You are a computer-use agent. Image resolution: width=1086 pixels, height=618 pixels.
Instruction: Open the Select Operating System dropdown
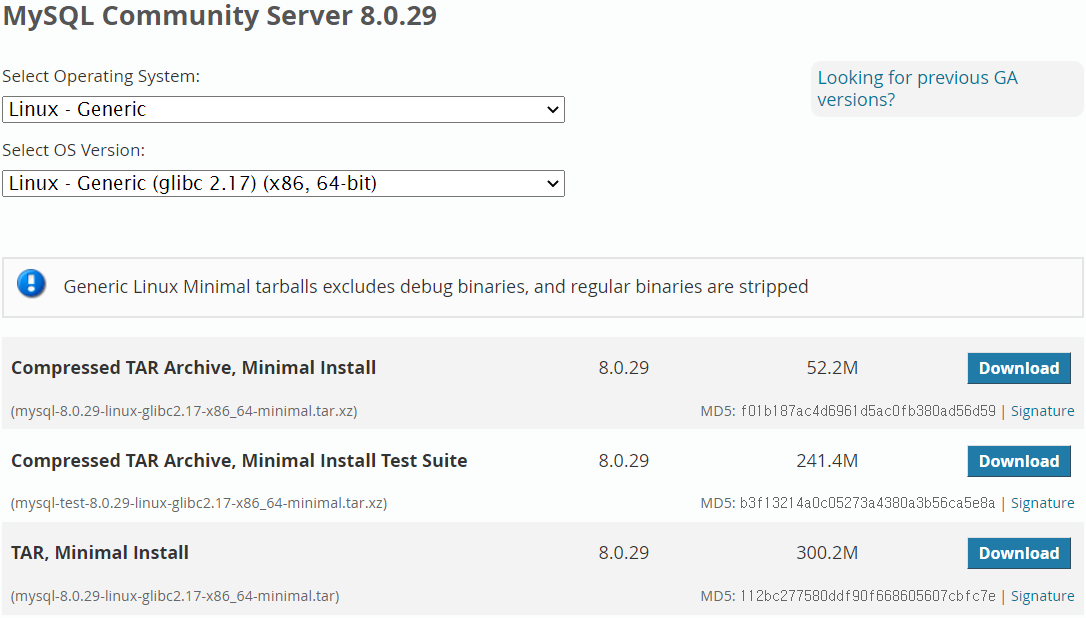(x=283, y=109)
